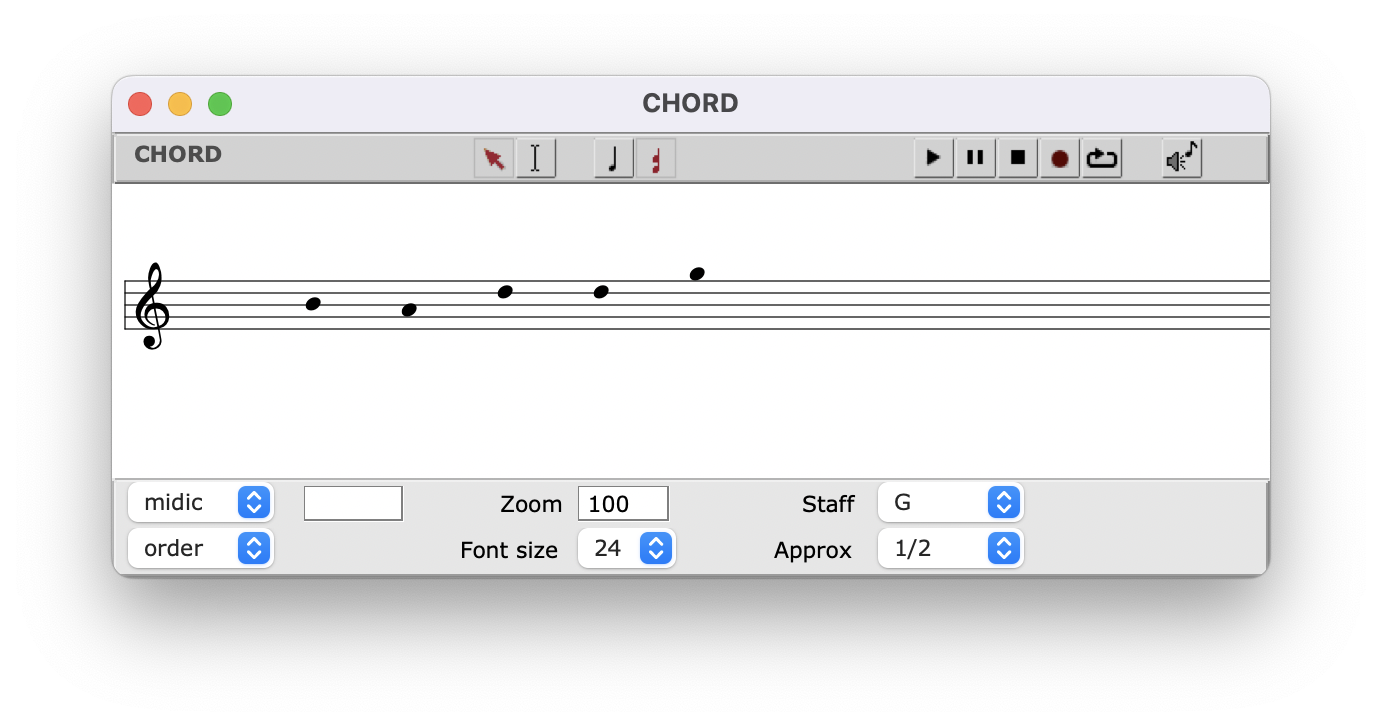Open the order dropdown
Image resolution: width=1382 pixels, height=726 pixels.
coord(201,548)
